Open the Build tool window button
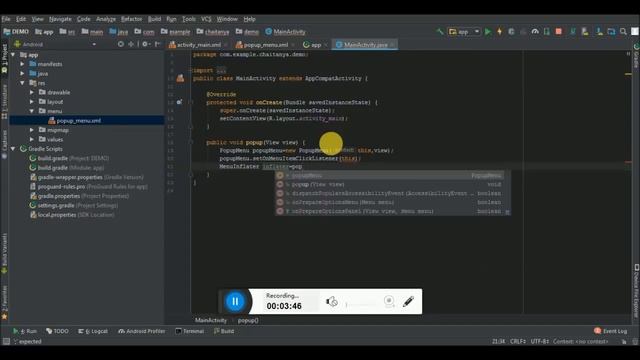The image size is (640, 360). pyautogui.click(x=224, y=331)
